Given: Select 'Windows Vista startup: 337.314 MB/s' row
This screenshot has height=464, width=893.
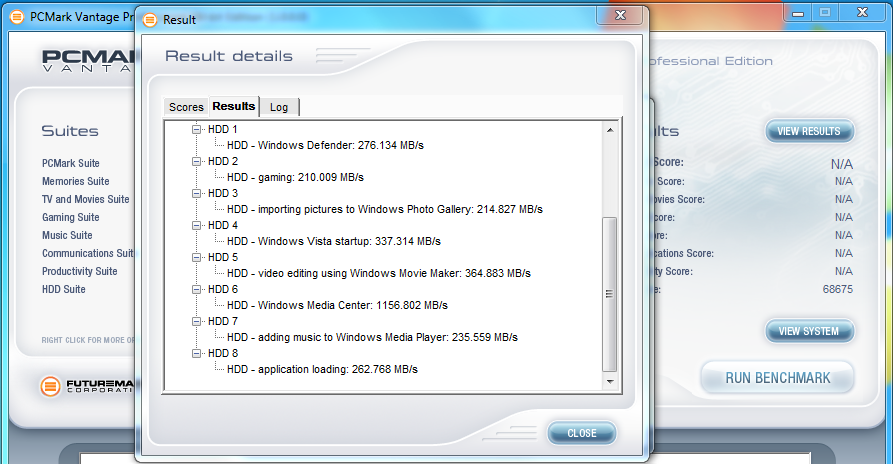Looking at the screenshot, I should pos(334,241).
